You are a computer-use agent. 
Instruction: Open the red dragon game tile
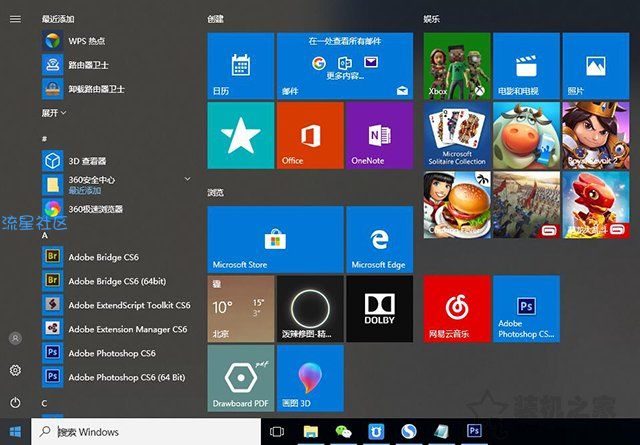596,205
